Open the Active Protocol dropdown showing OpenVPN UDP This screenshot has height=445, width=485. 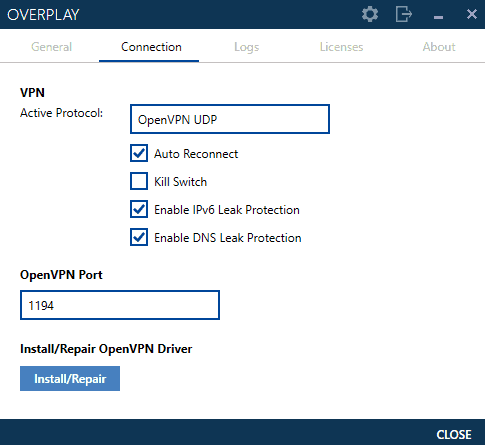coord(230,119)
